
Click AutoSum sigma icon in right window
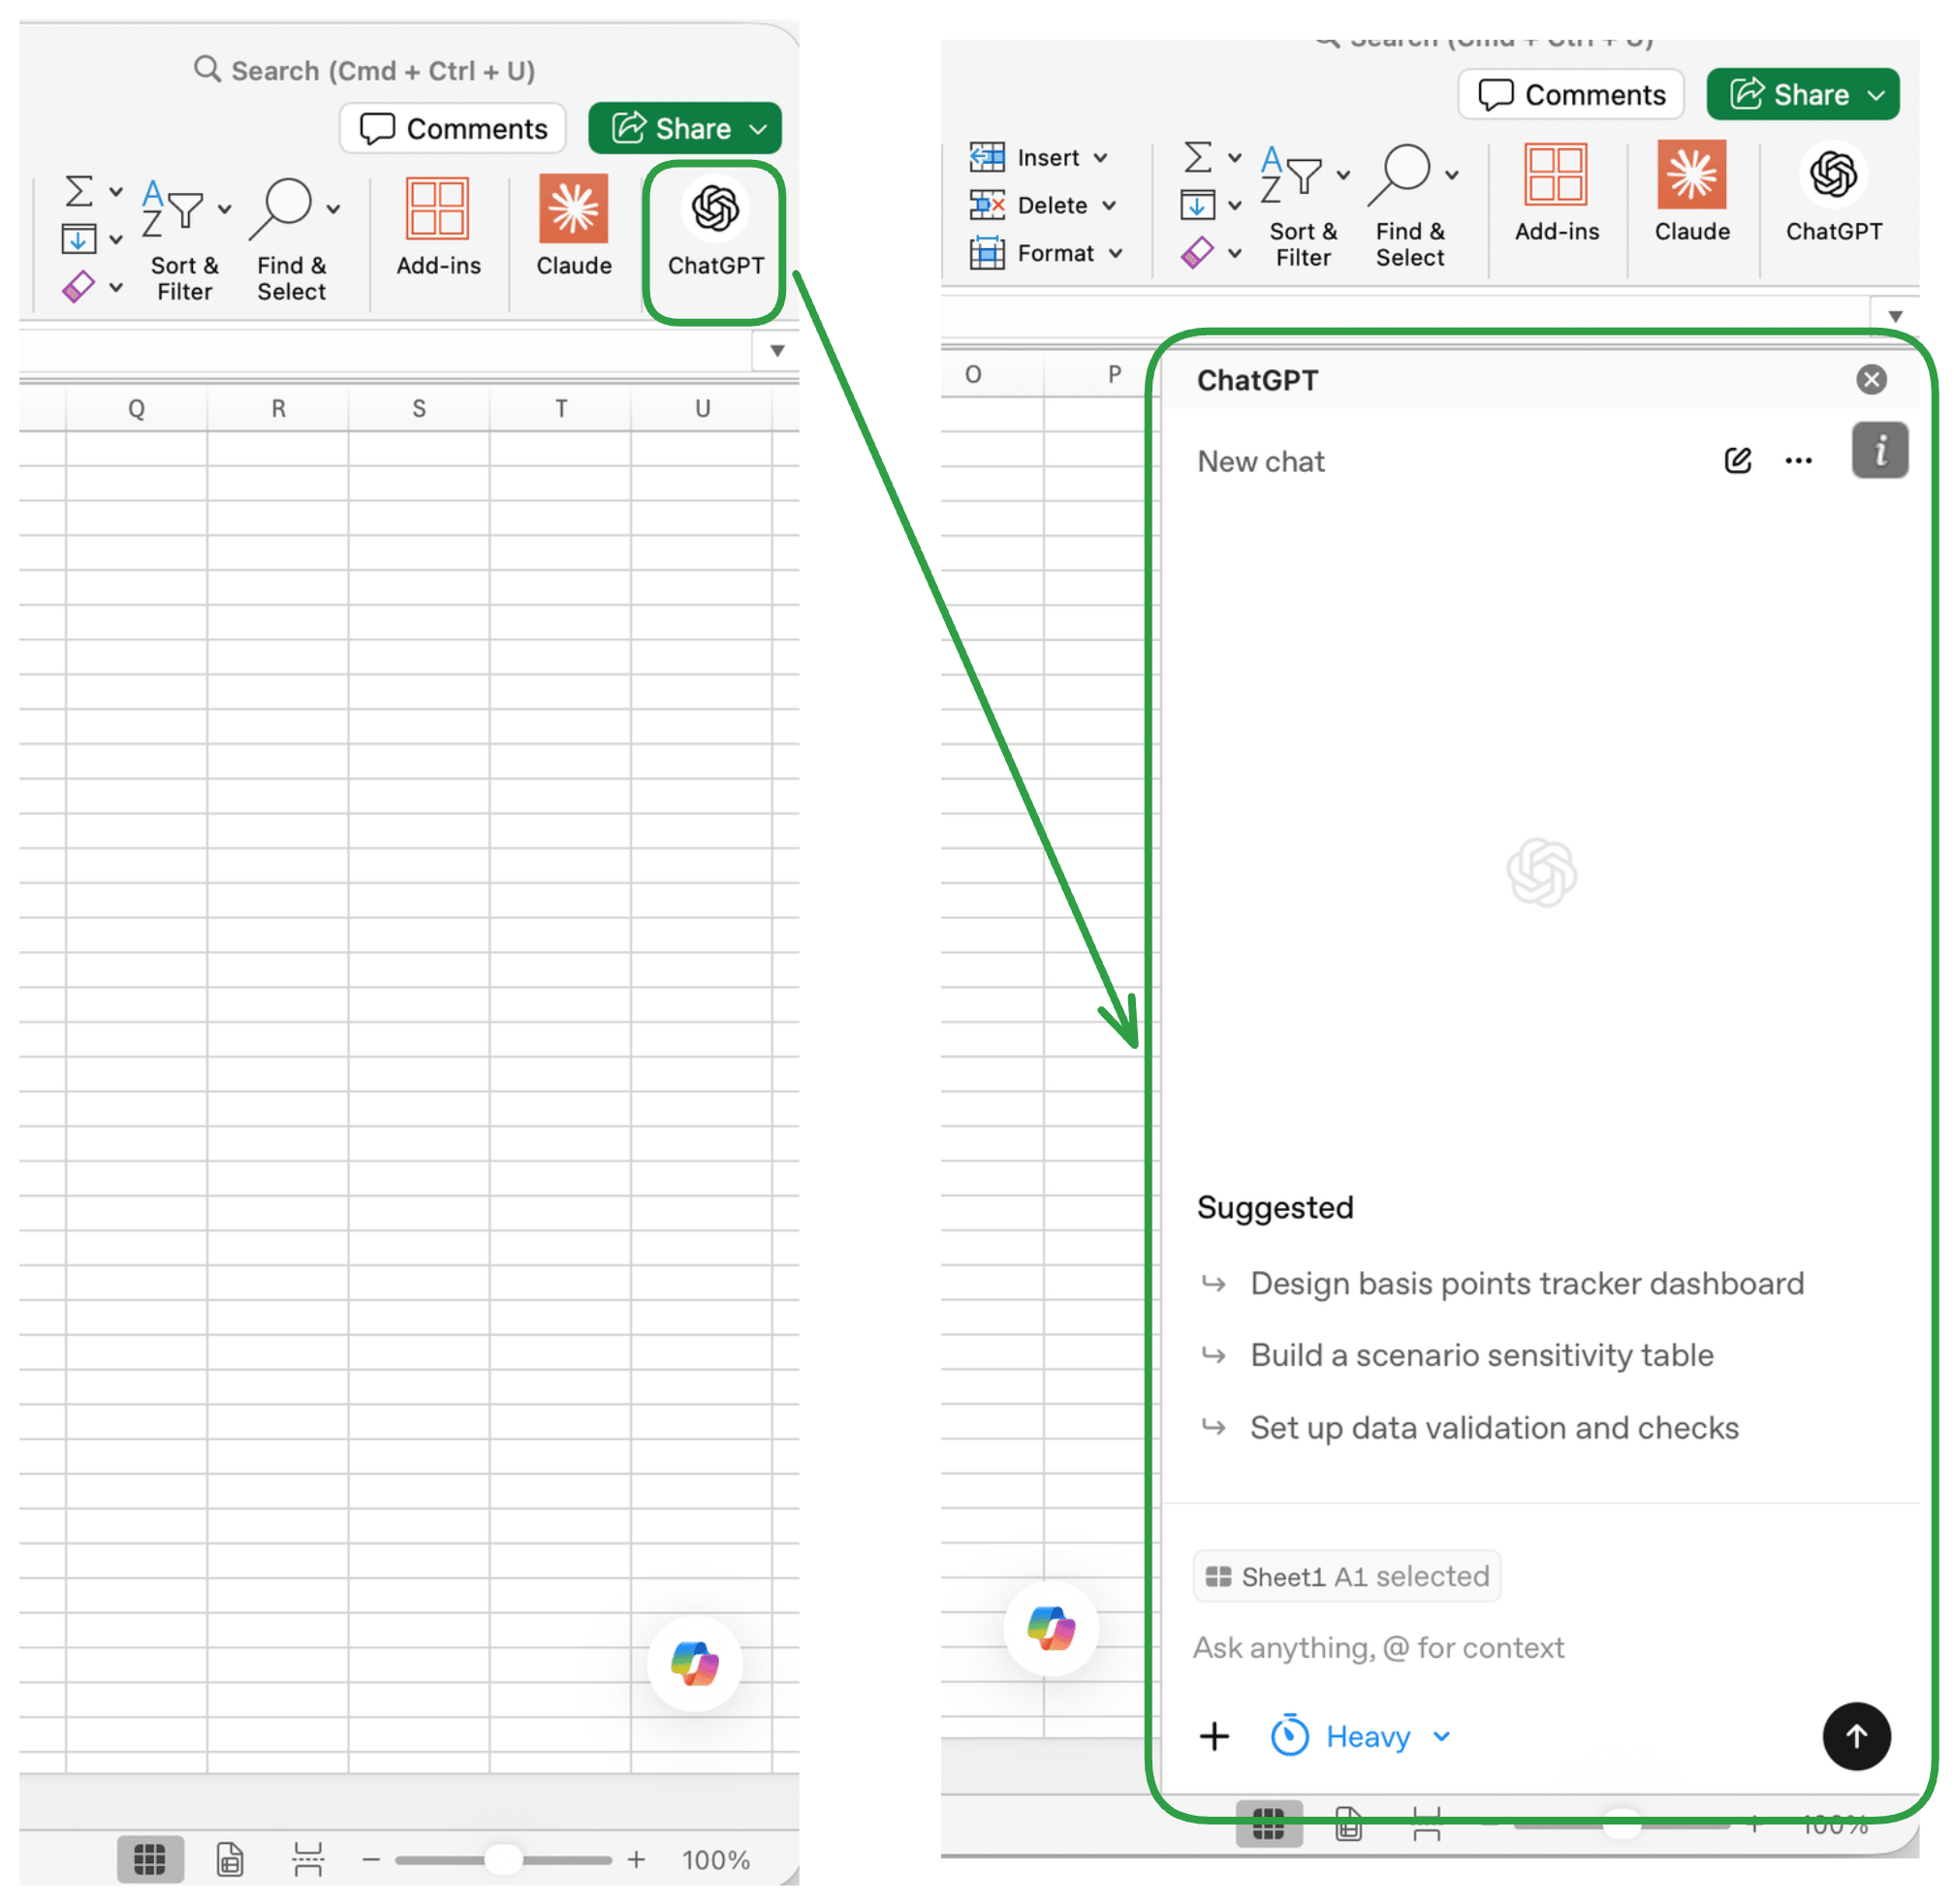point(1198,157)
